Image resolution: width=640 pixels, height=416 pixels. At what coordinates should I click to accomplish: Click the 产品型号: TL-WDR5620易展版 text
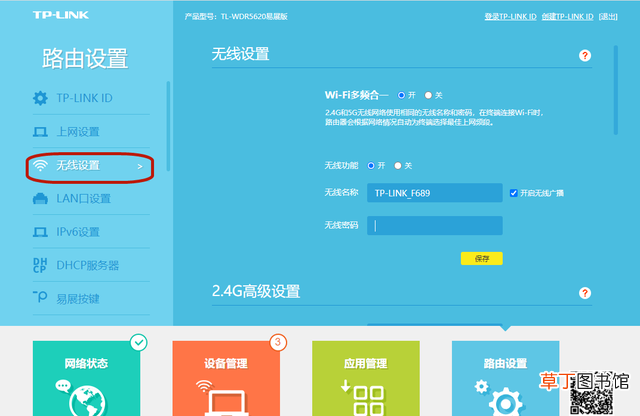[x=236, y=16]
